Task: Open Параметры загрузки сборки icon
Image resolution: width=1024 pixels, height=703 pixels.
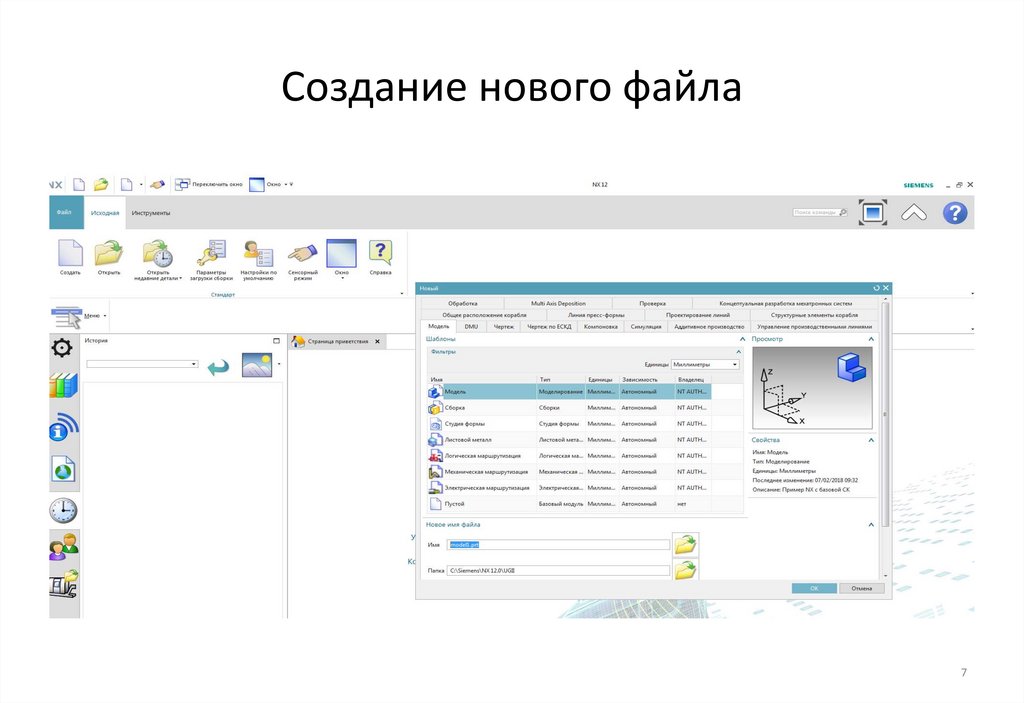Action: [211, 253]
